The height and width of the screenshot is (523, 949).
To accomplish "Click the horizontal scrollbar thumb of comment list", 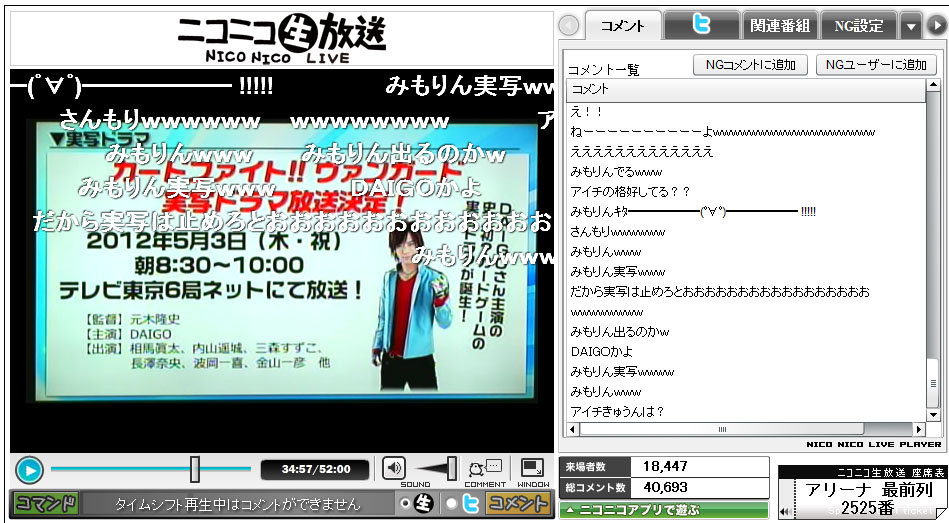I will [722, 429].
